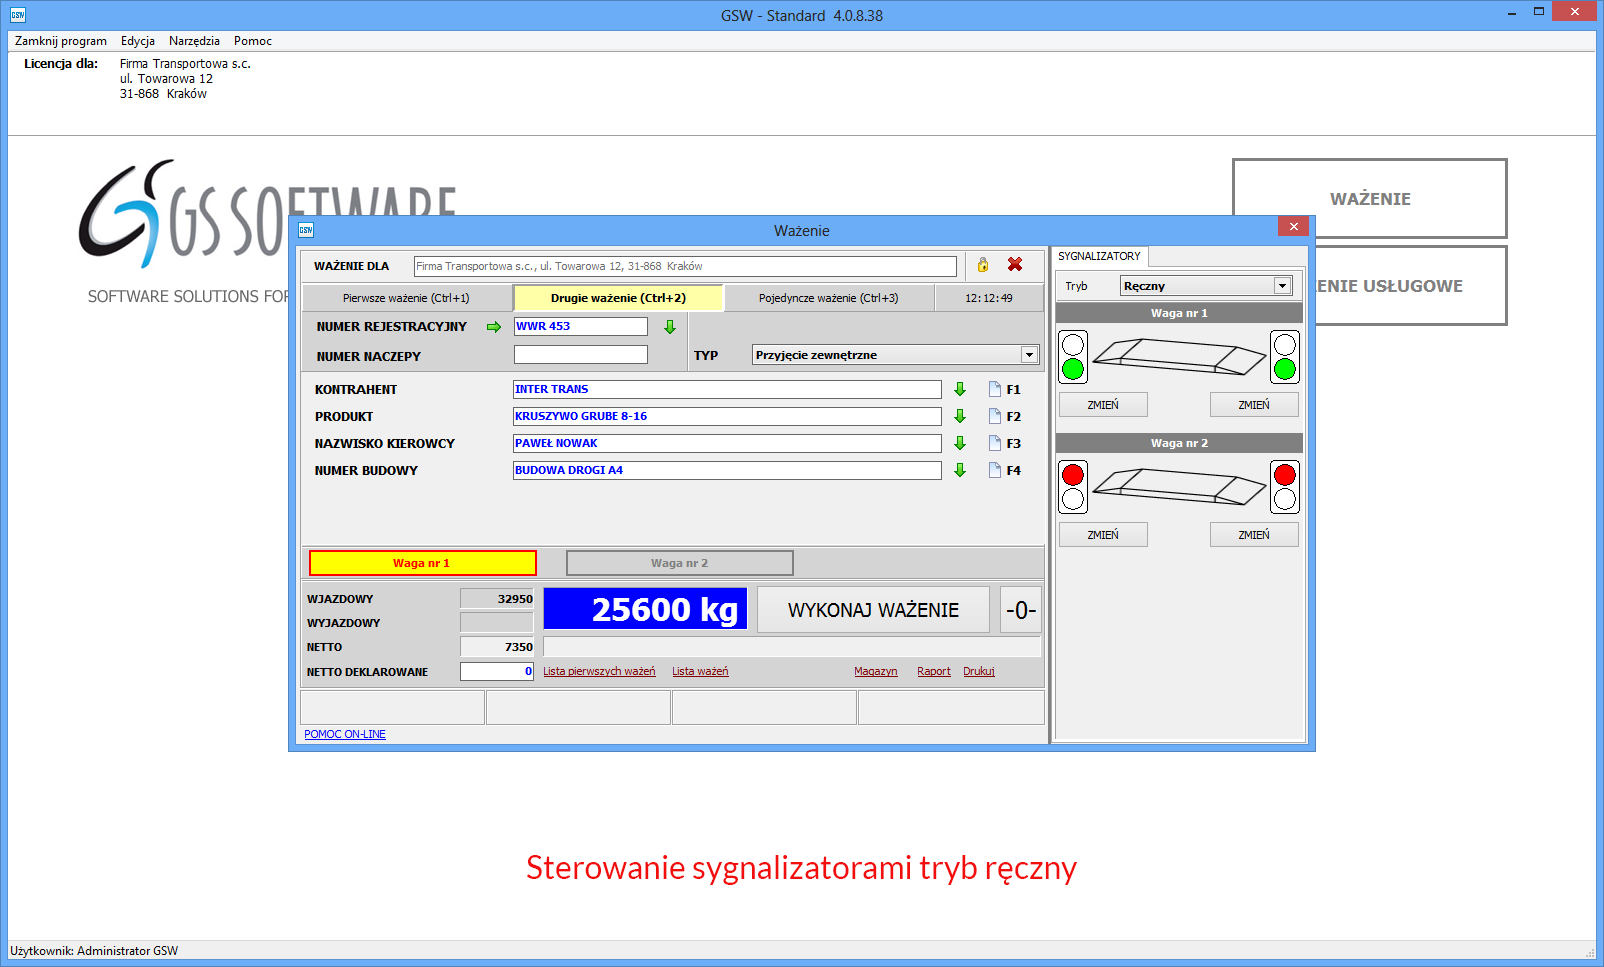Click F4 document icon for Numer budowy
1604x967 pixels.
[995, 470]
